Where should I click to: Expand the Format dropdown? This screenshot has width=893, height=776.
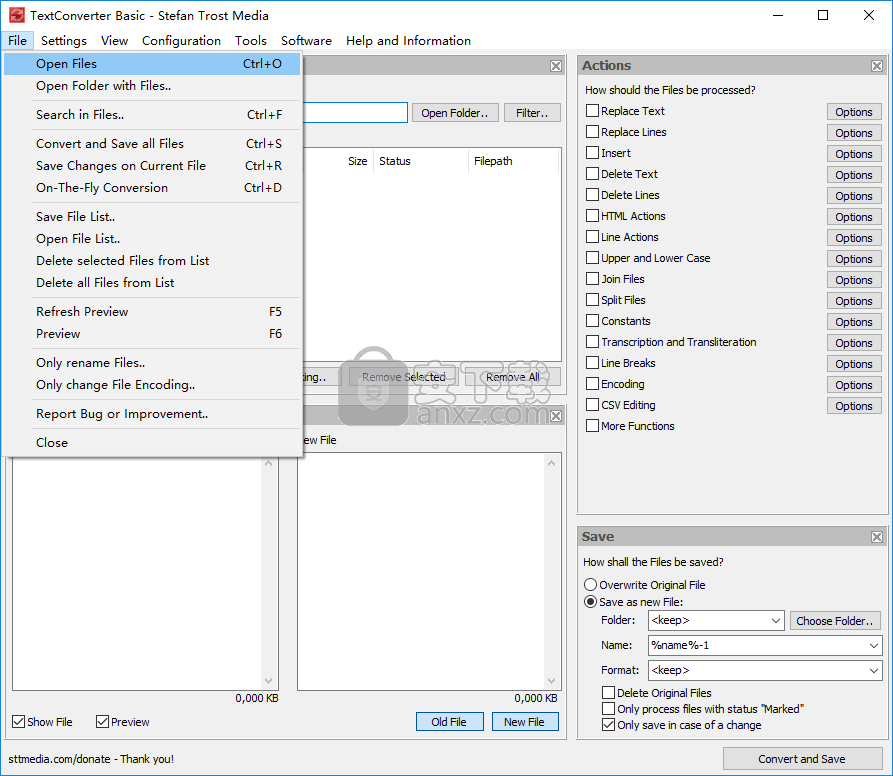(x=874, y=671)
